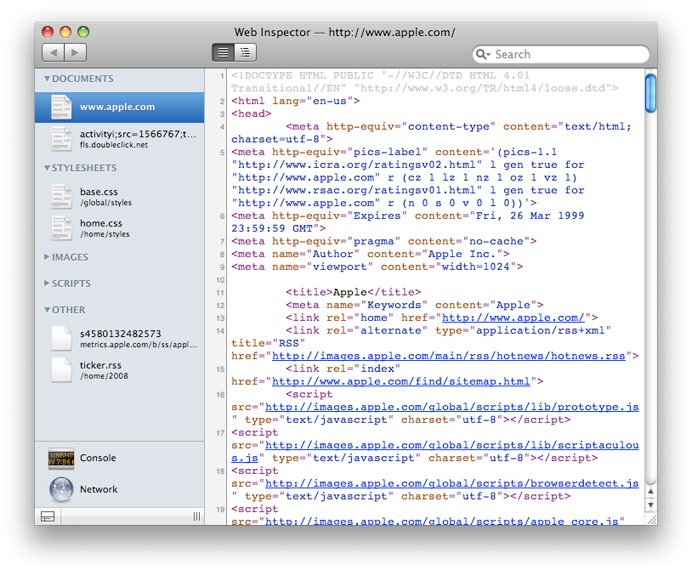
Task: Close the Web Inspector window
Action: [48, 32]
